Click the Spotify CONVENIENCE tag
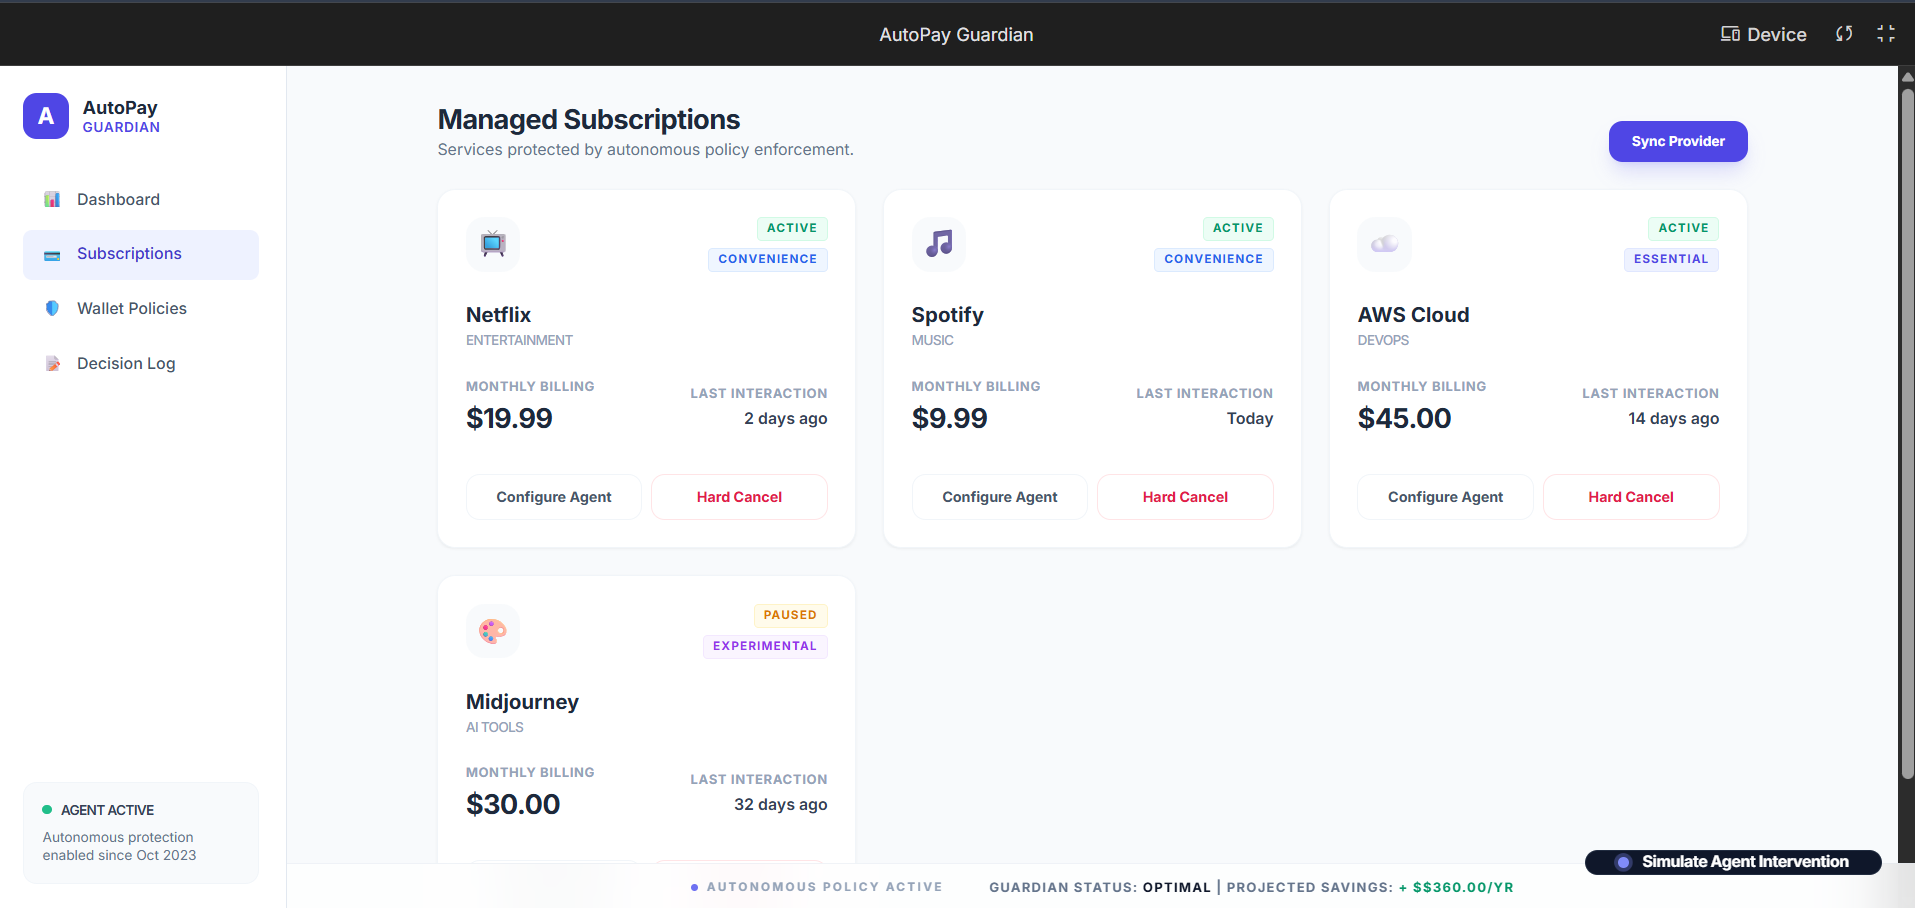The height and width of the screenshot is (908, 1915). tap(1214, 259)
